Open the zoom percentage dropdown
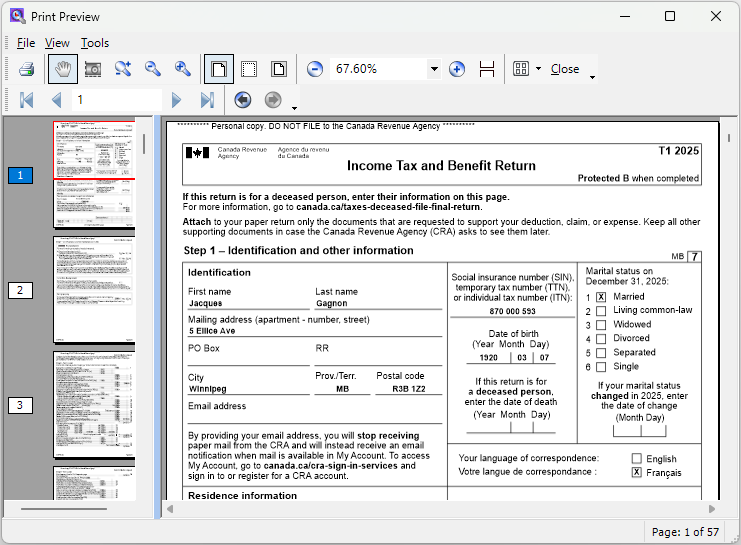 click(x=433, y=69)
